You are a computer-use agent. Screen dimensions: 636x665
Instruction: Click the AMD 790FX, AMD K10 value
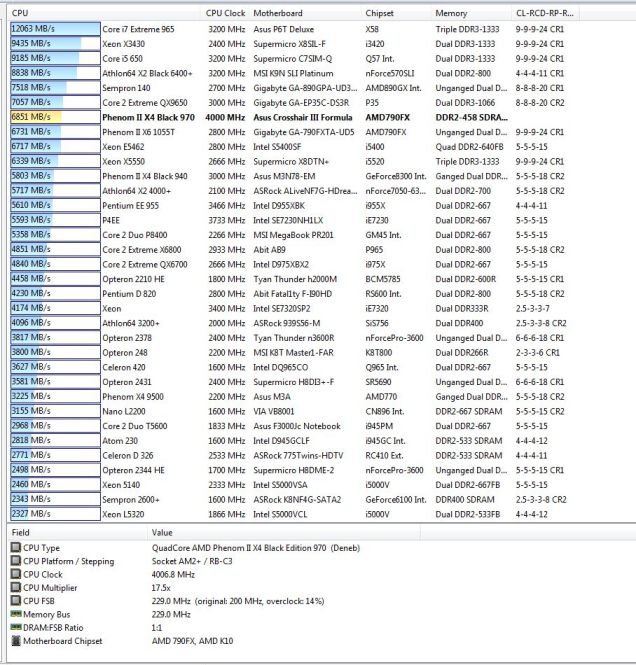(x=192, y=641)
